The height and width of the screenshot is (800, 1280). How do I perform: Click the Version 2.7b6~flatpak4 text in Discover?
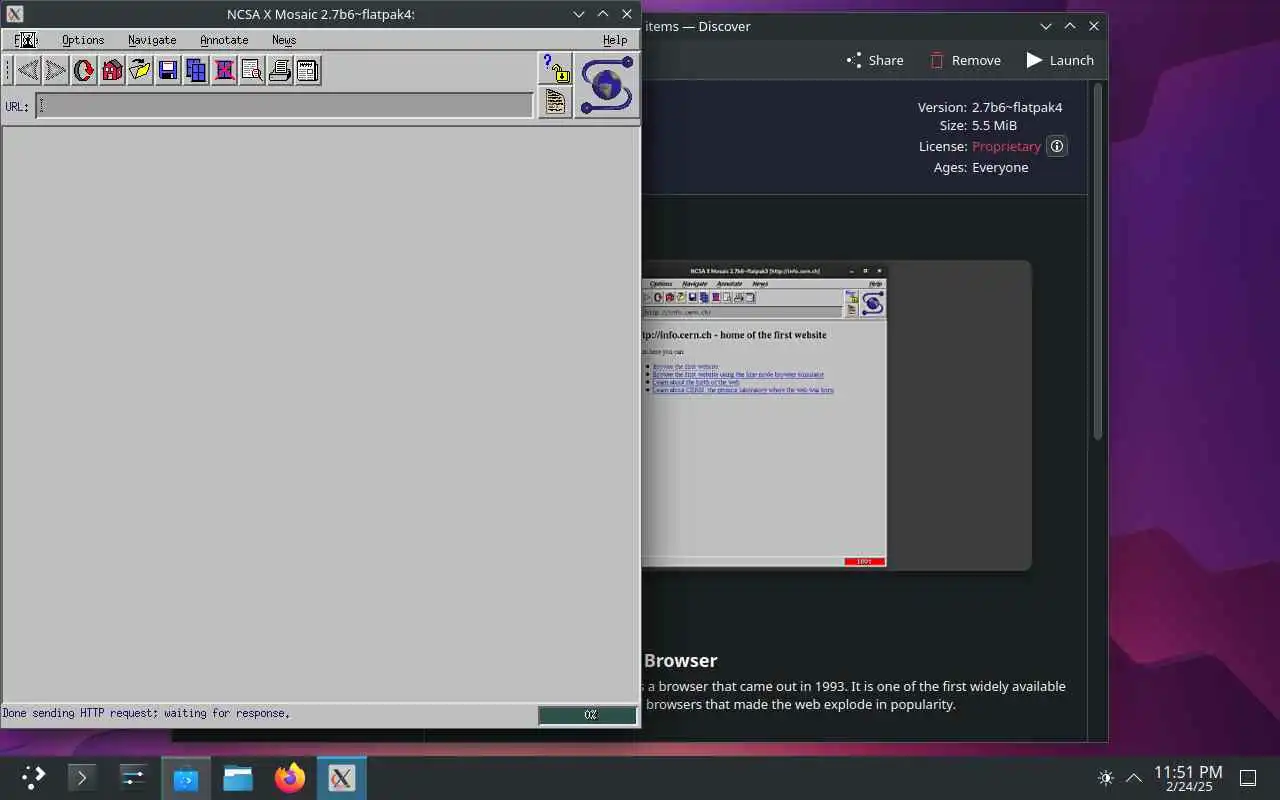tap(990, 107)
